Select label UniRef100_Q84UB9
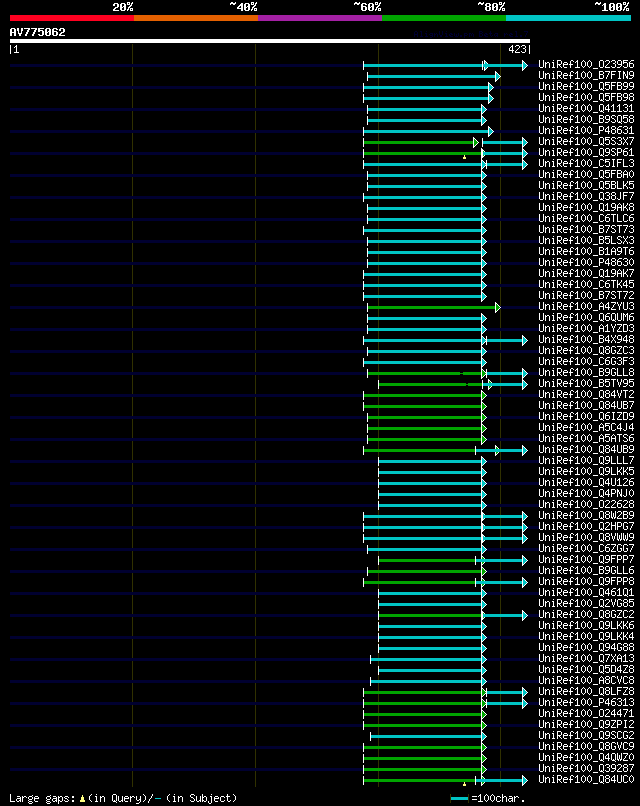640x806 pixels. point(587,450)
